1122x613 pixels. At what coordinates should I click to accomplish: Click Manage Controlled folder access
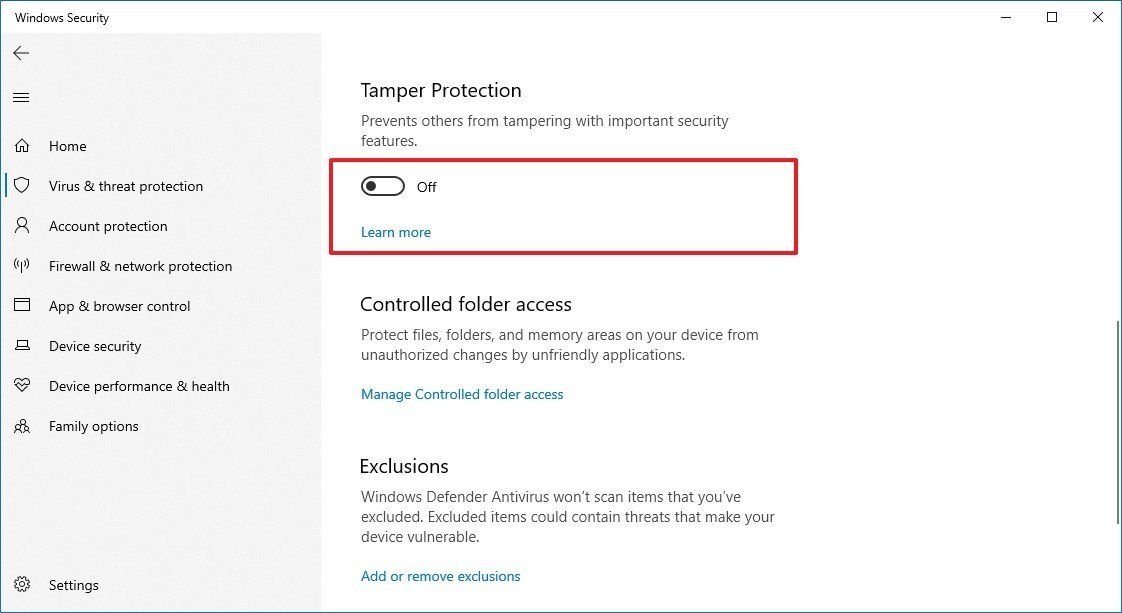click(x=462, y=394)
